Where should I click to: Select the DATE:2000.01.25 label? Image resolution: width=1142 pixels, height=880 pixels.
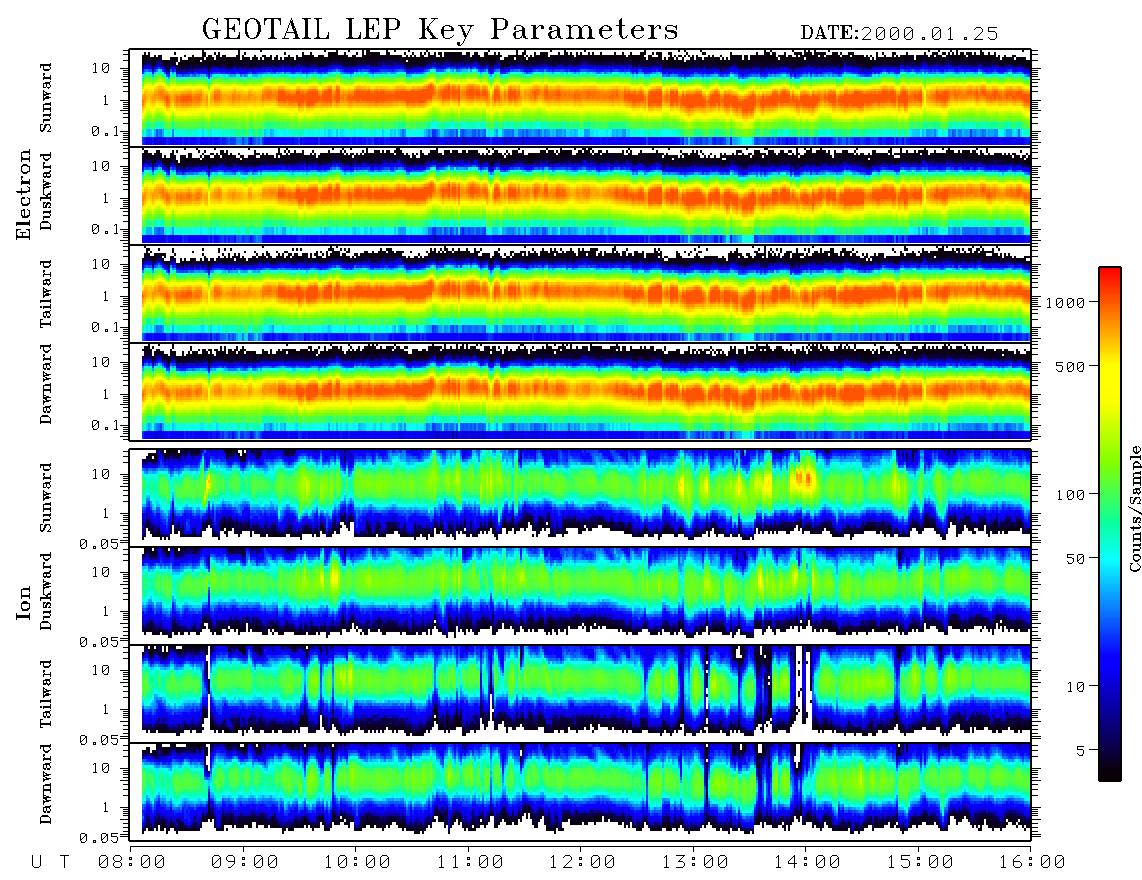[899, 34]
